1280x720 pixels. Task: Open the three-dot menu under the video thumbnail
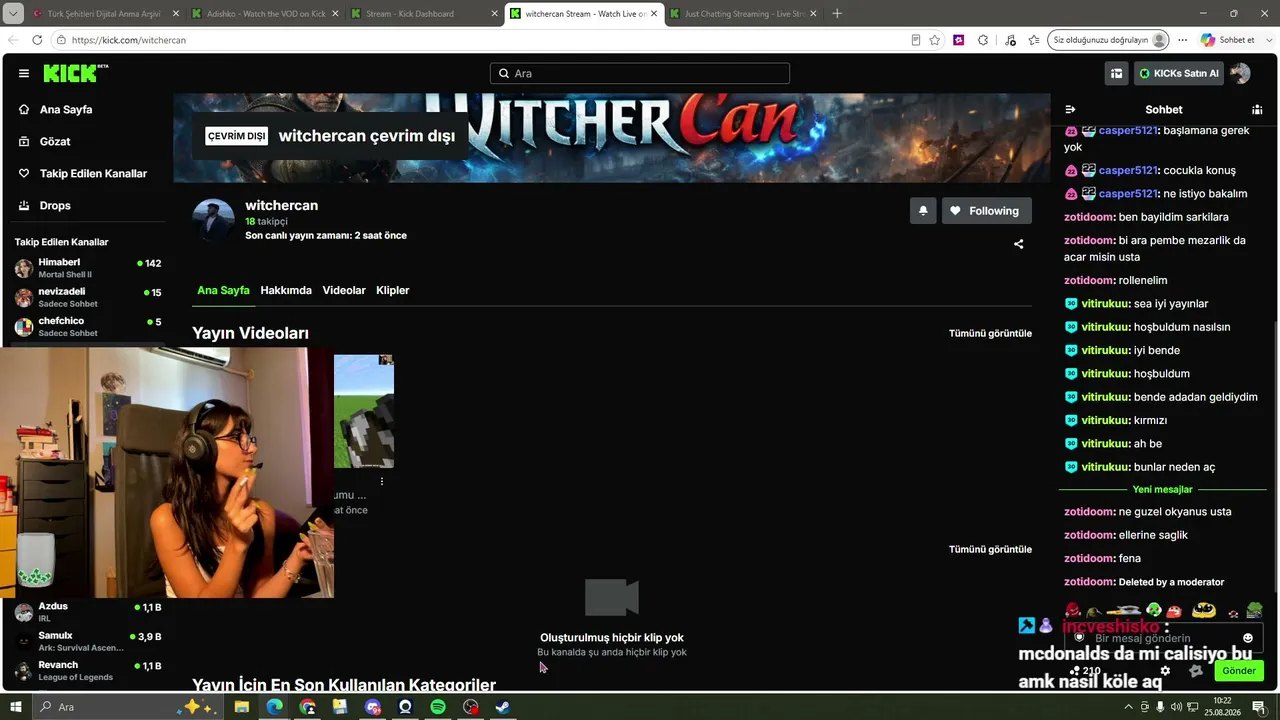pyautogui.click(x=382, y=481)
